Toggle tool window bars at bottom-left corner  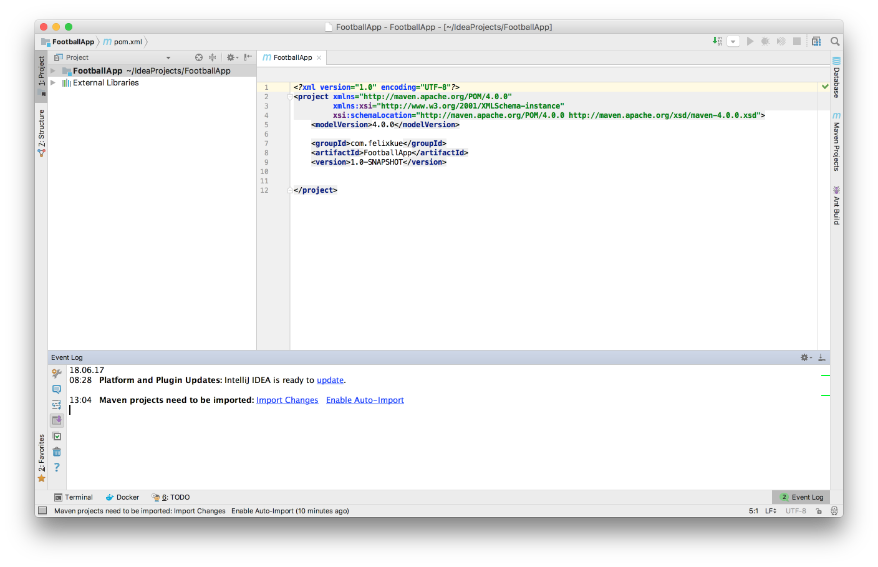click(42, 510)
